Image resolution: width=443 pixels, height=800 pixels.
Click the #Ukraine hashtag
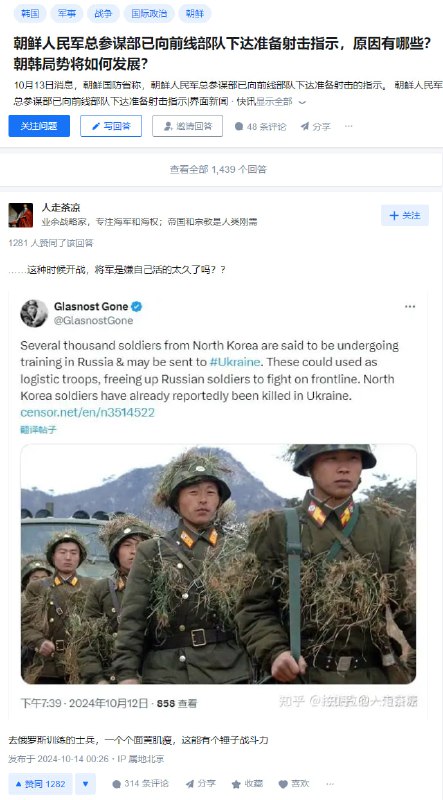pyautogui.click(x=235, y=362)
